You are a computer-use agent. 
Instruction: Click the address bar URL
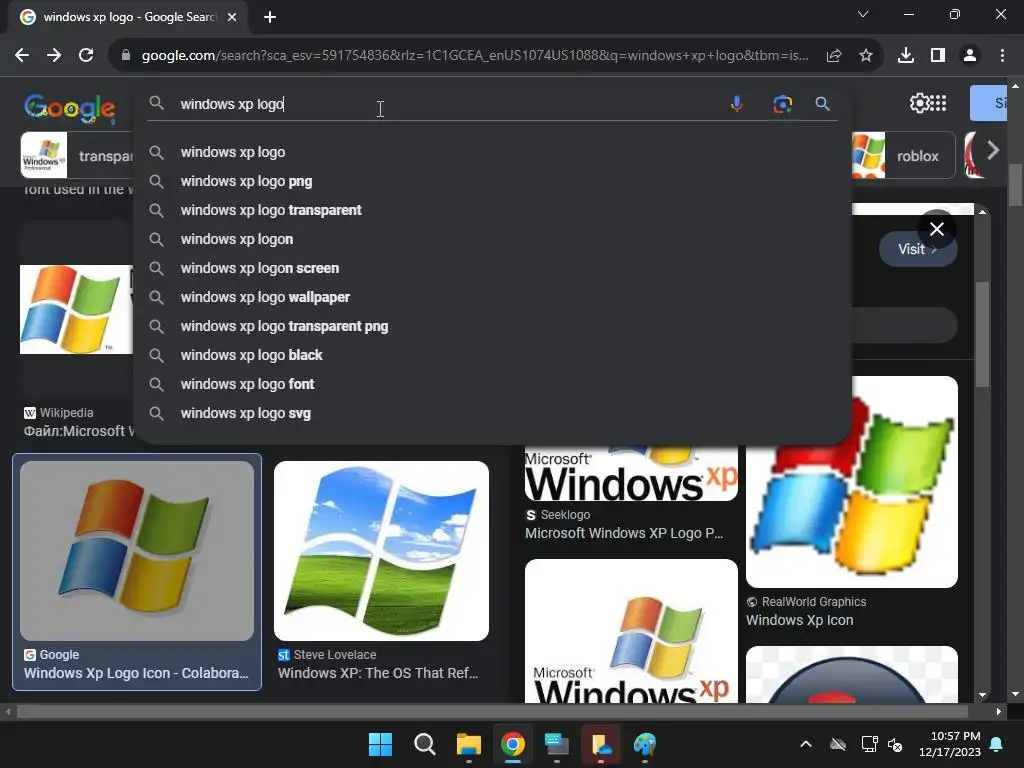(475, 56)
